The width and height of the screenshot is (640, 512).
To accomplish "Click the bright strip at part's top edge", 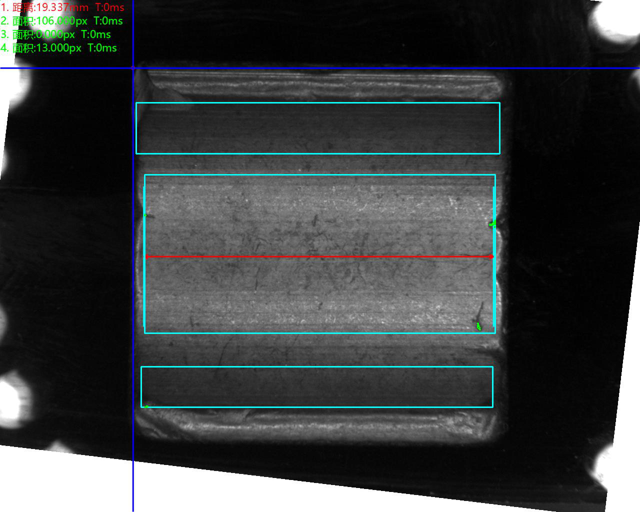I will pyautogui.click(x=317, y=83).
